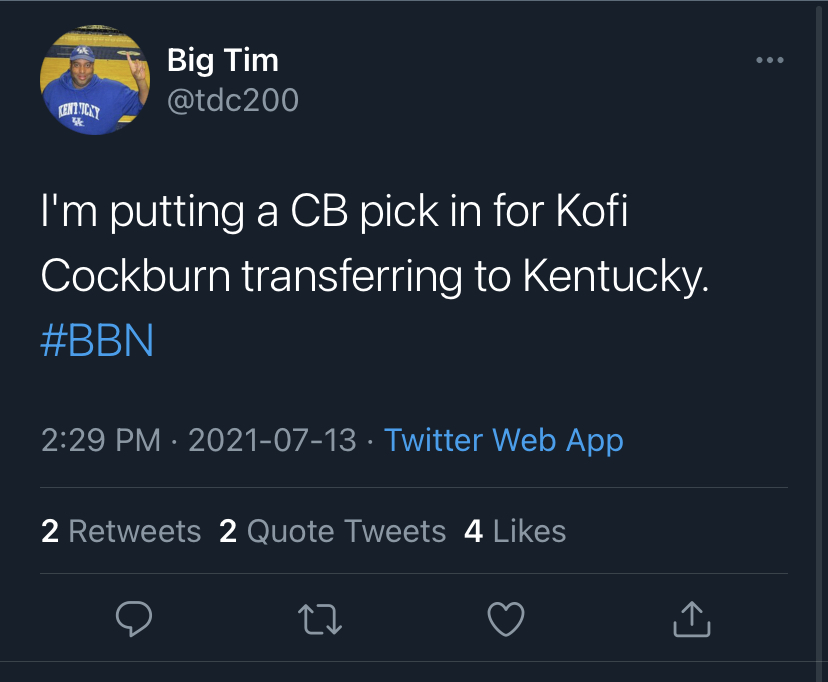
Task: Open the @tdc200 handle profile
Action: 232,99
